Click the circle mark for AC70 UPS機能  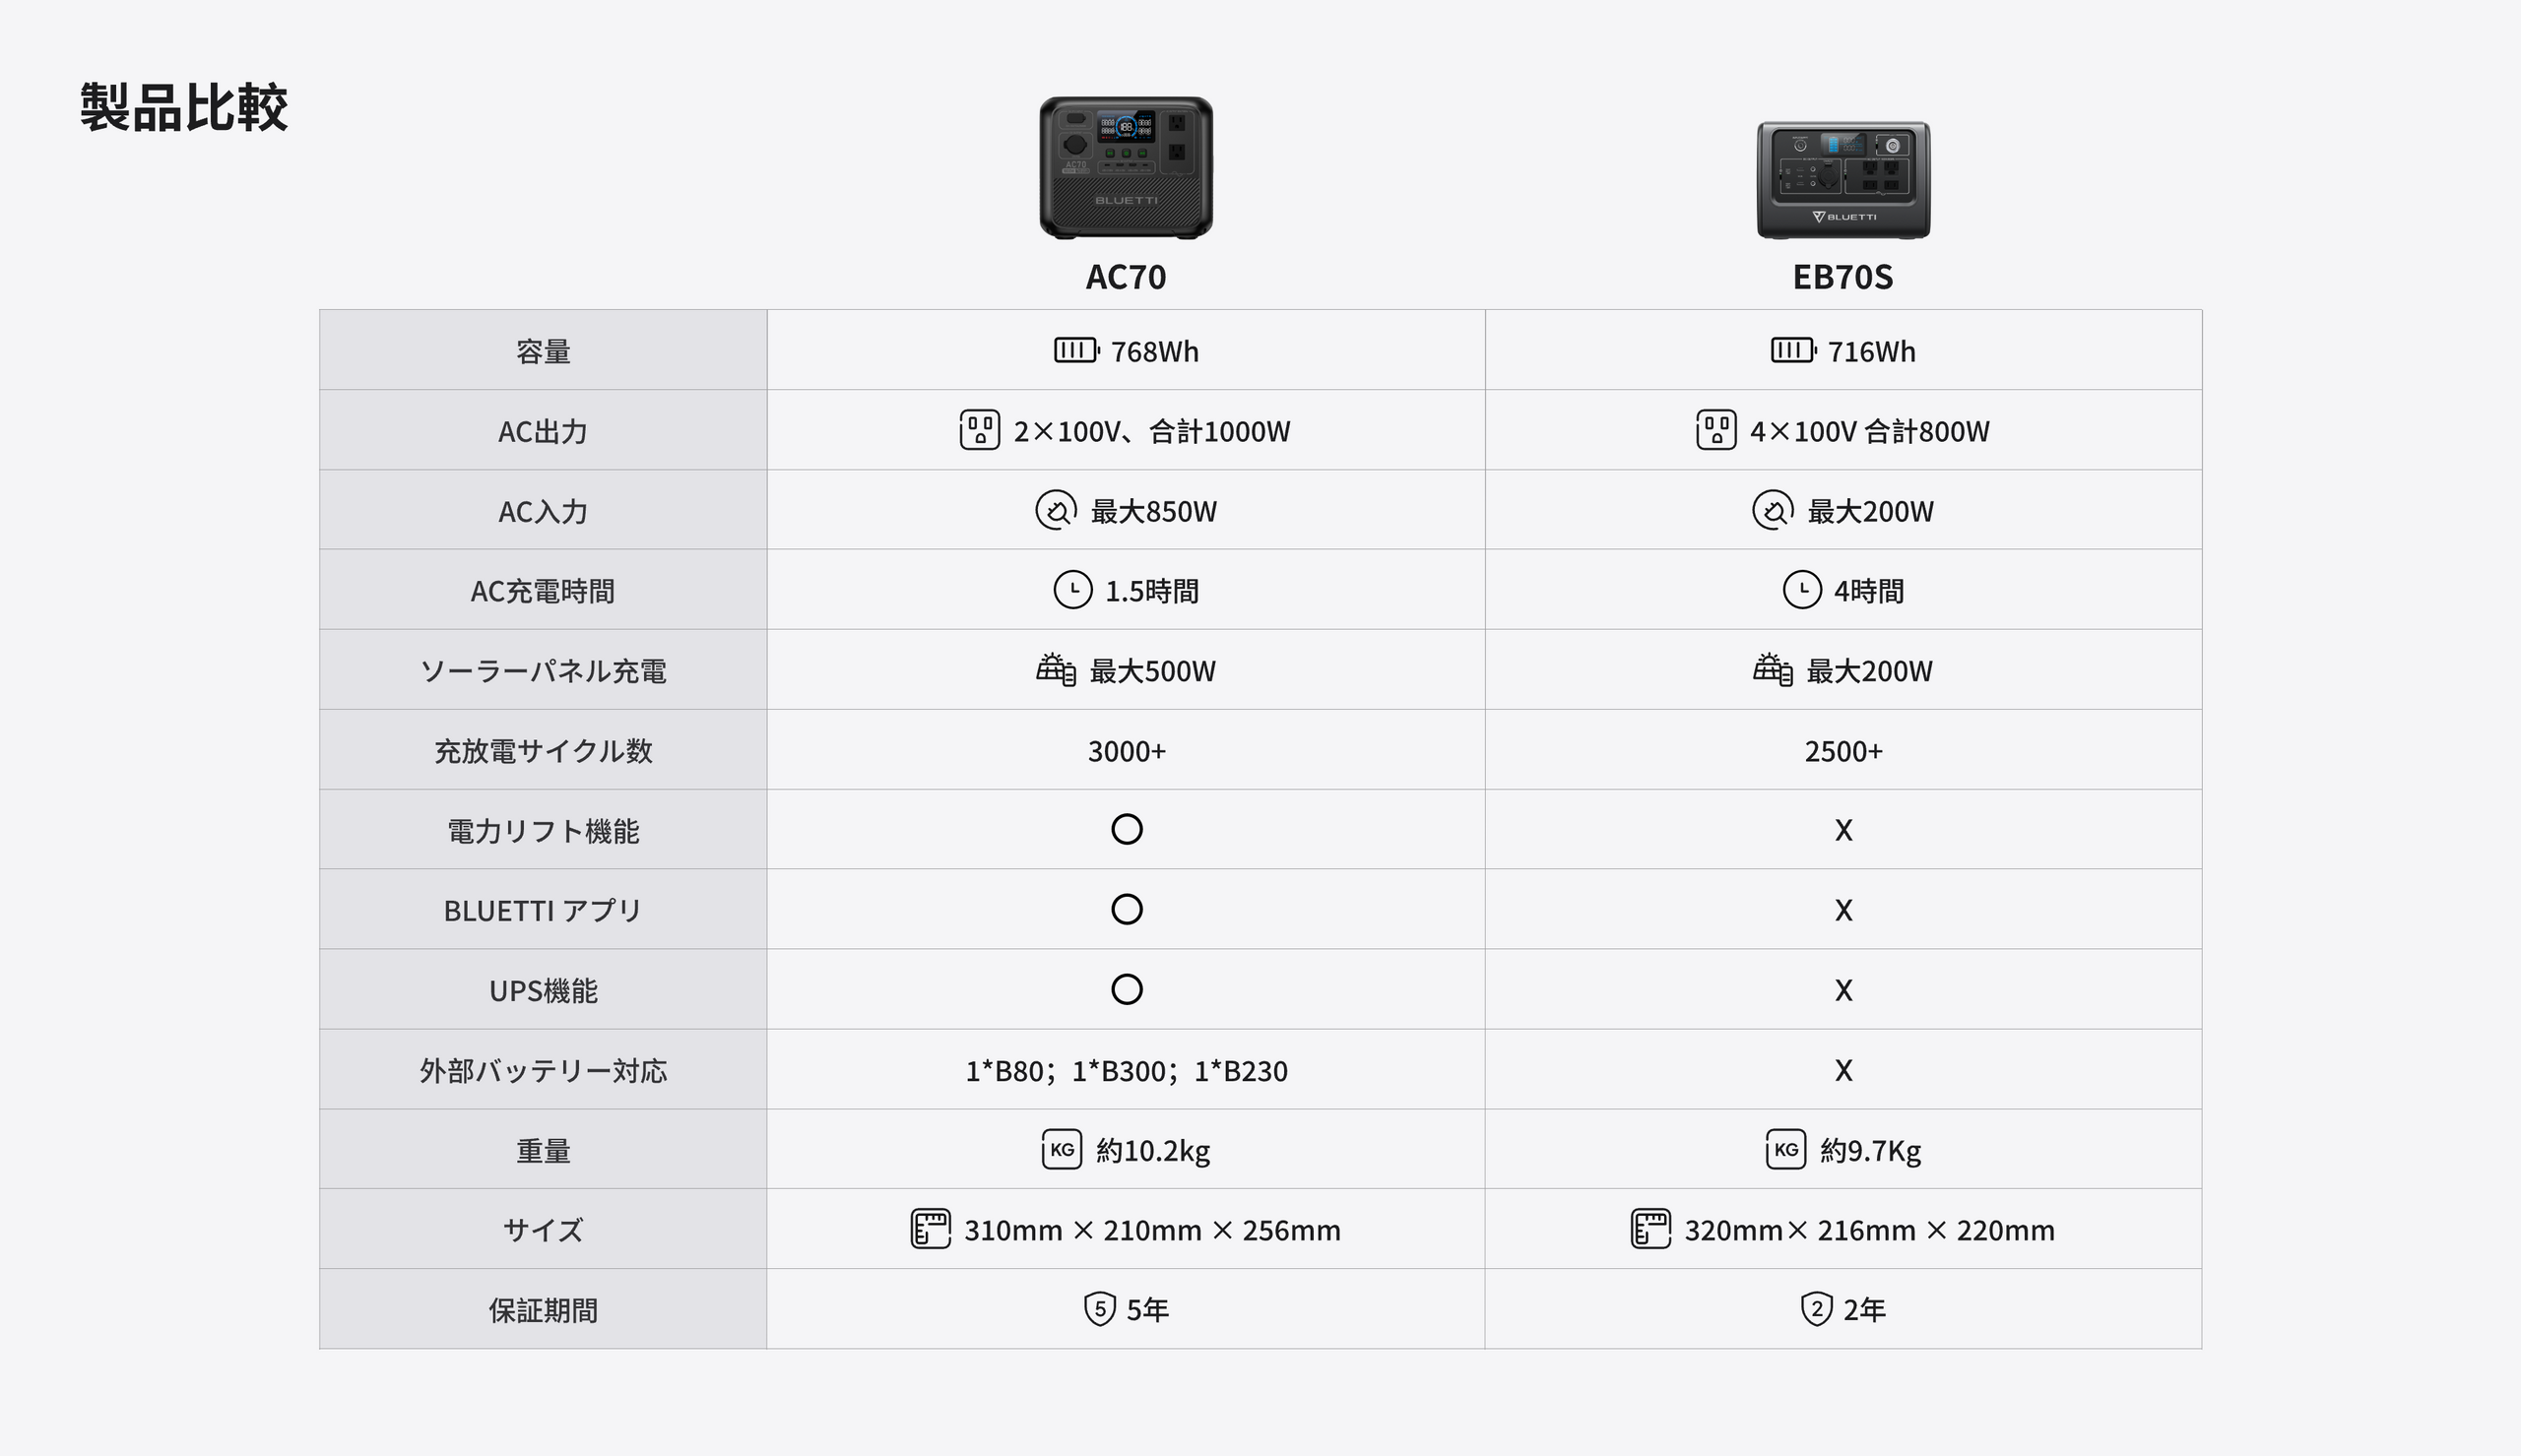[x=1127, y=989]
